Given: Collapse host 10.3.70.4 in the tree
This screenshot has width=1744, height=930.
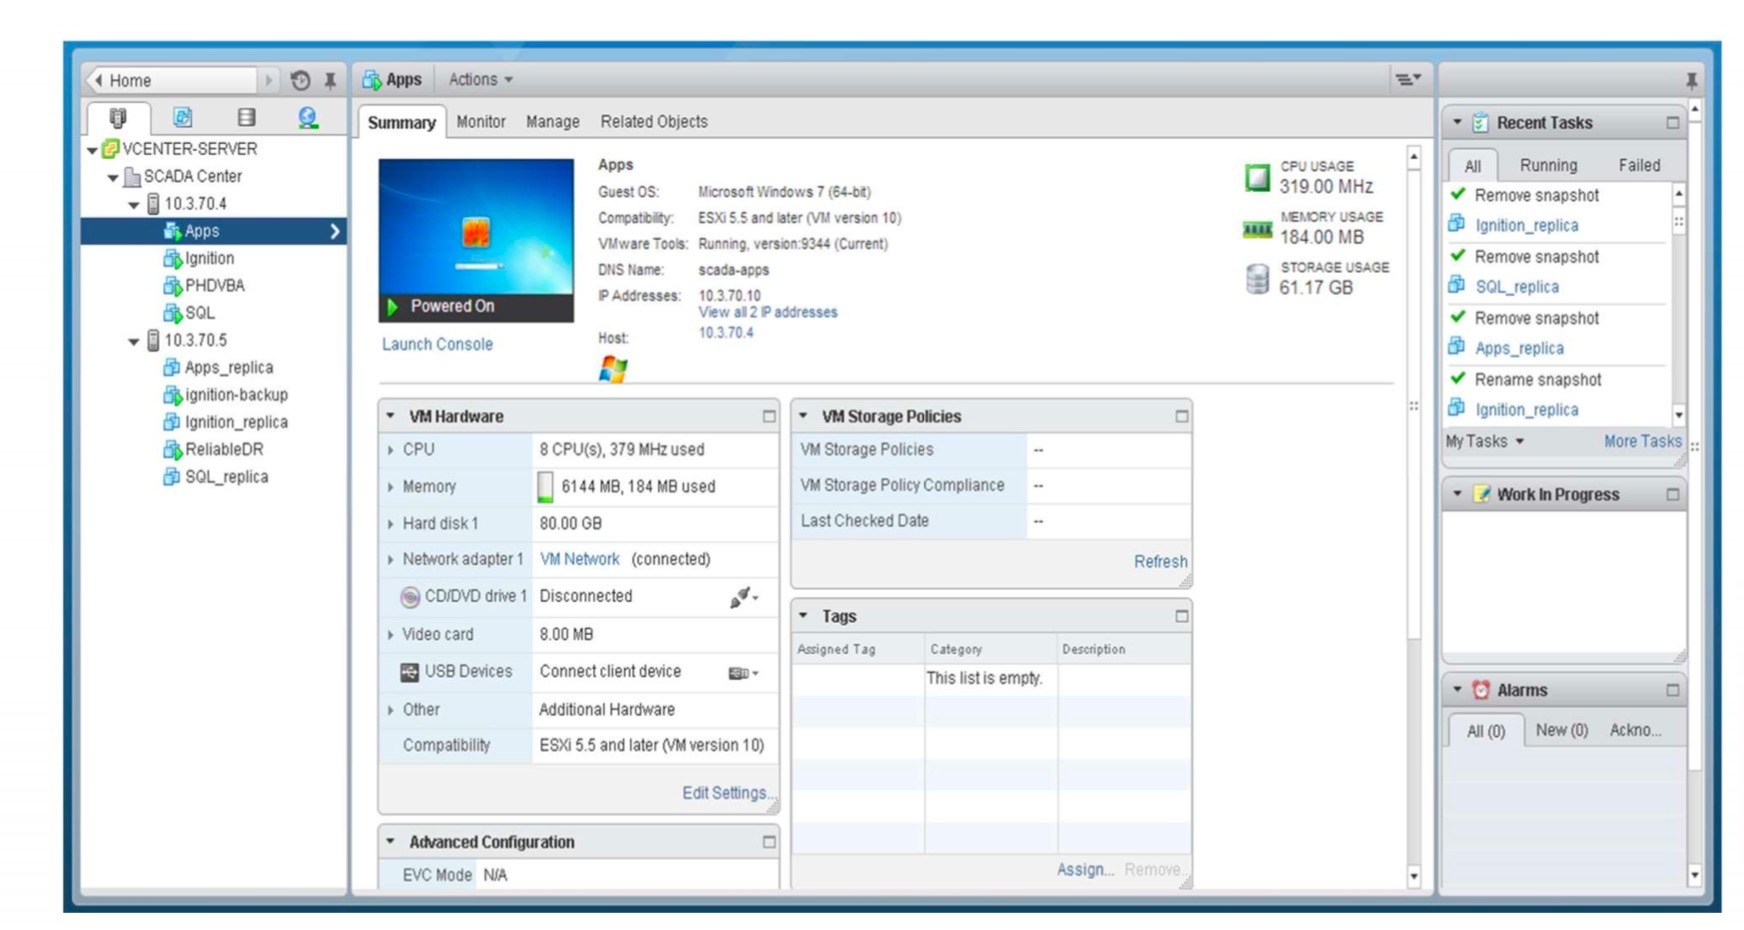Looking at the screenshot, I should [x=134, y=205].
